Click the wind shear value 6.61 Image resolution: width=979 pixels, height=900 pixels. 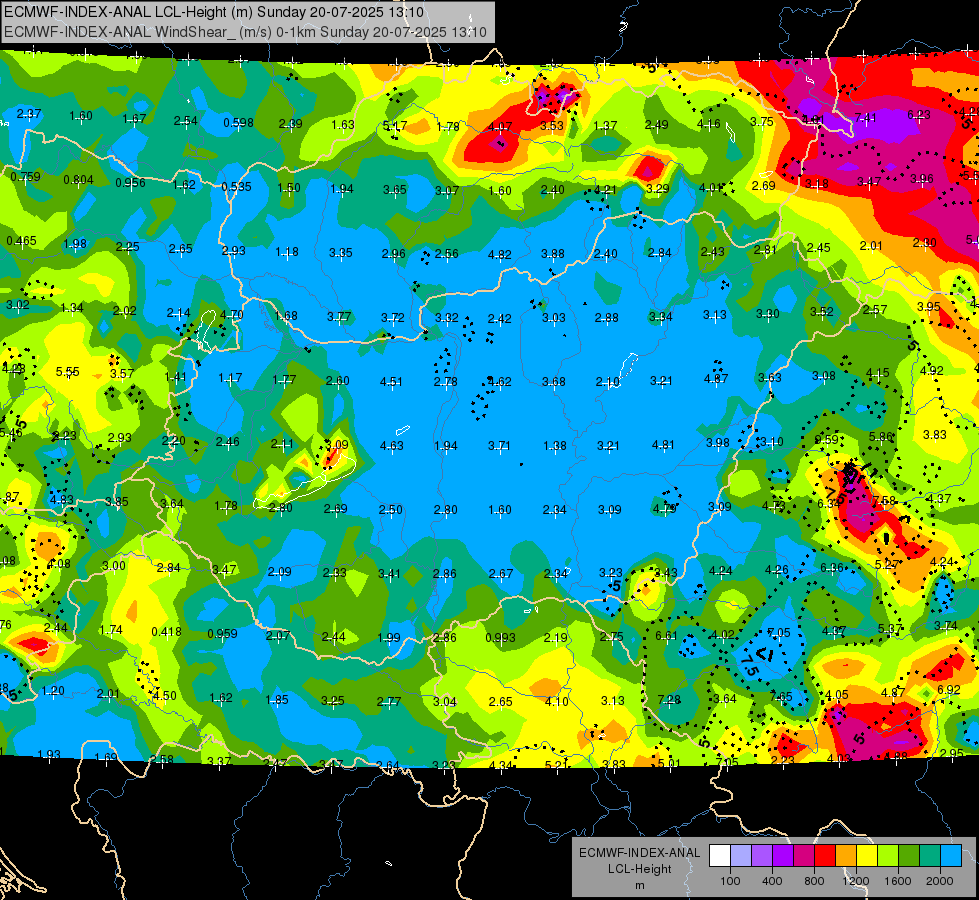[x=666, y=636]
